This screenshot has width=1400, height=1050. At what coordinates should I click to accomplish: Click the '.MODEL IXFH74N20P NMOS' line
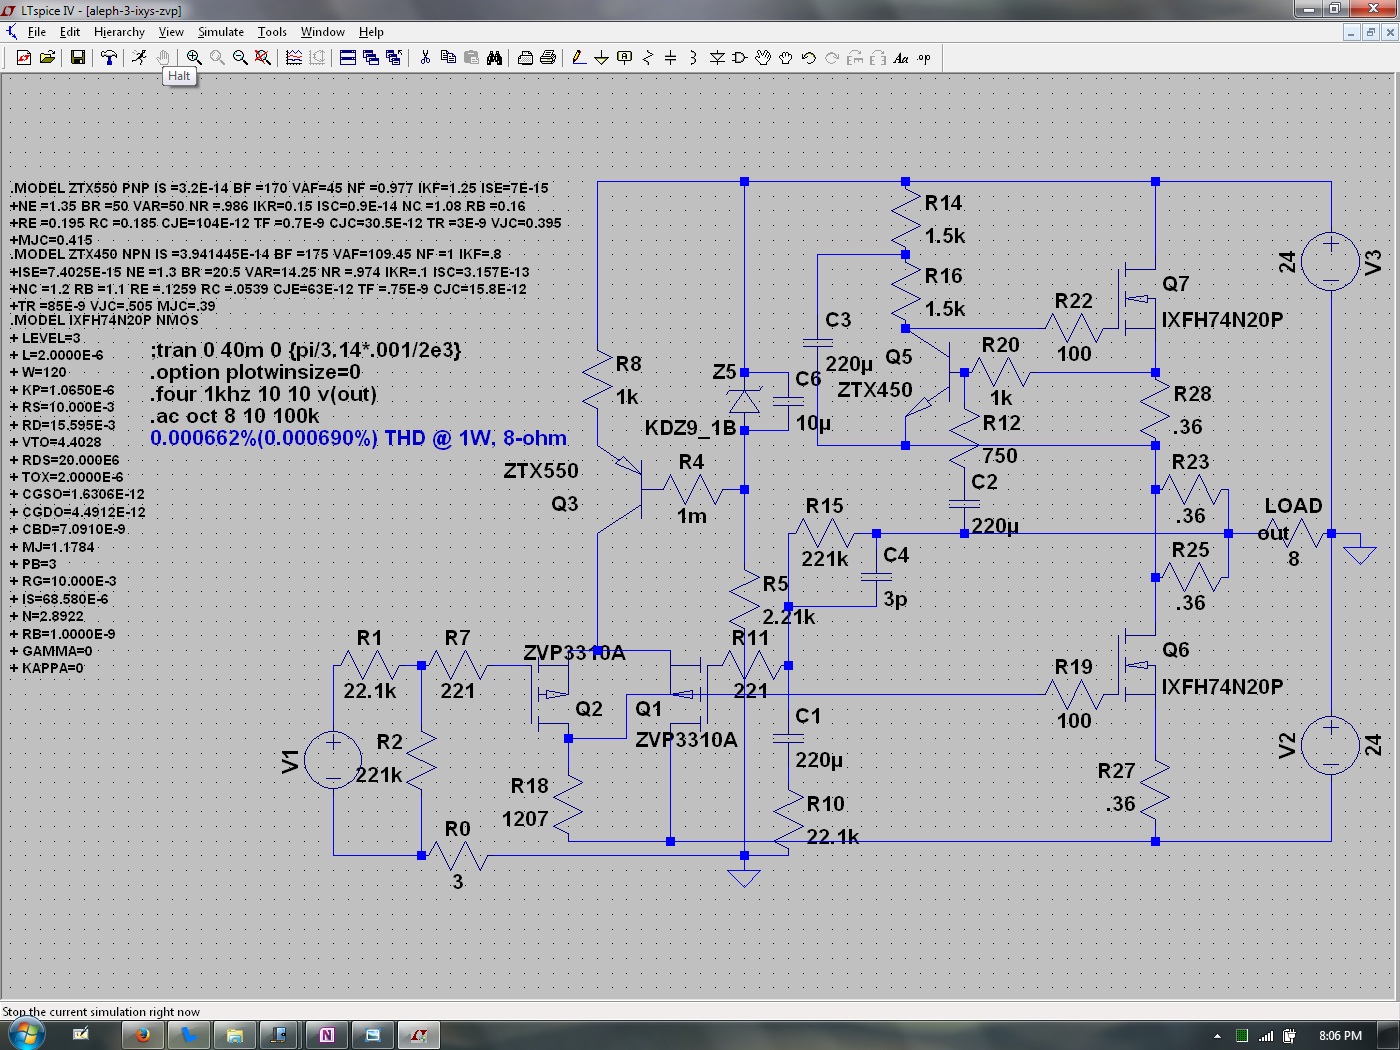point(104,320)
